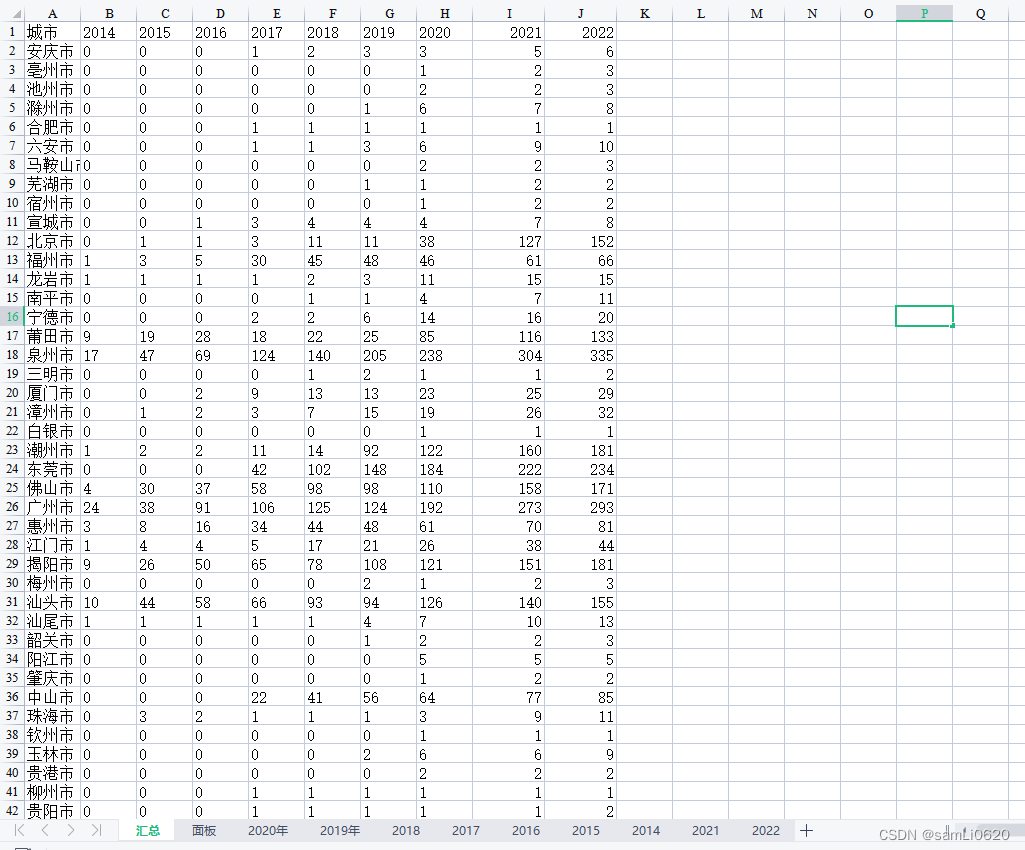Image resolution: width=1025 pixels, height=850 pixels.
Task: Select column K header
Action: coord(645,14)
